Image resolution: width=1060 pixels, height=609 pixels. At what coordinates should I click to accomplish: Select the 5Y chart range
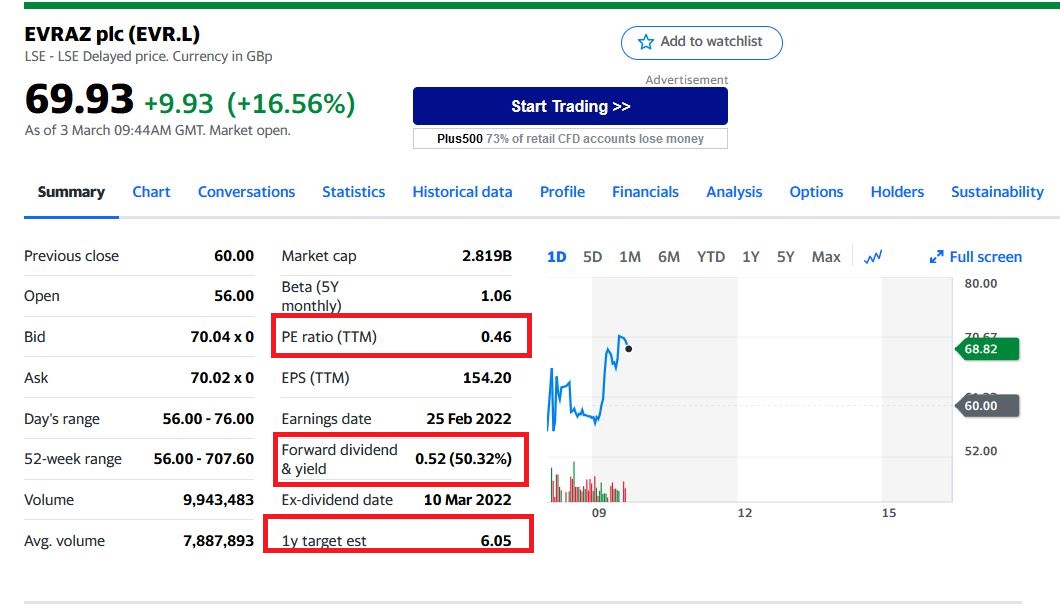point(786,257)
